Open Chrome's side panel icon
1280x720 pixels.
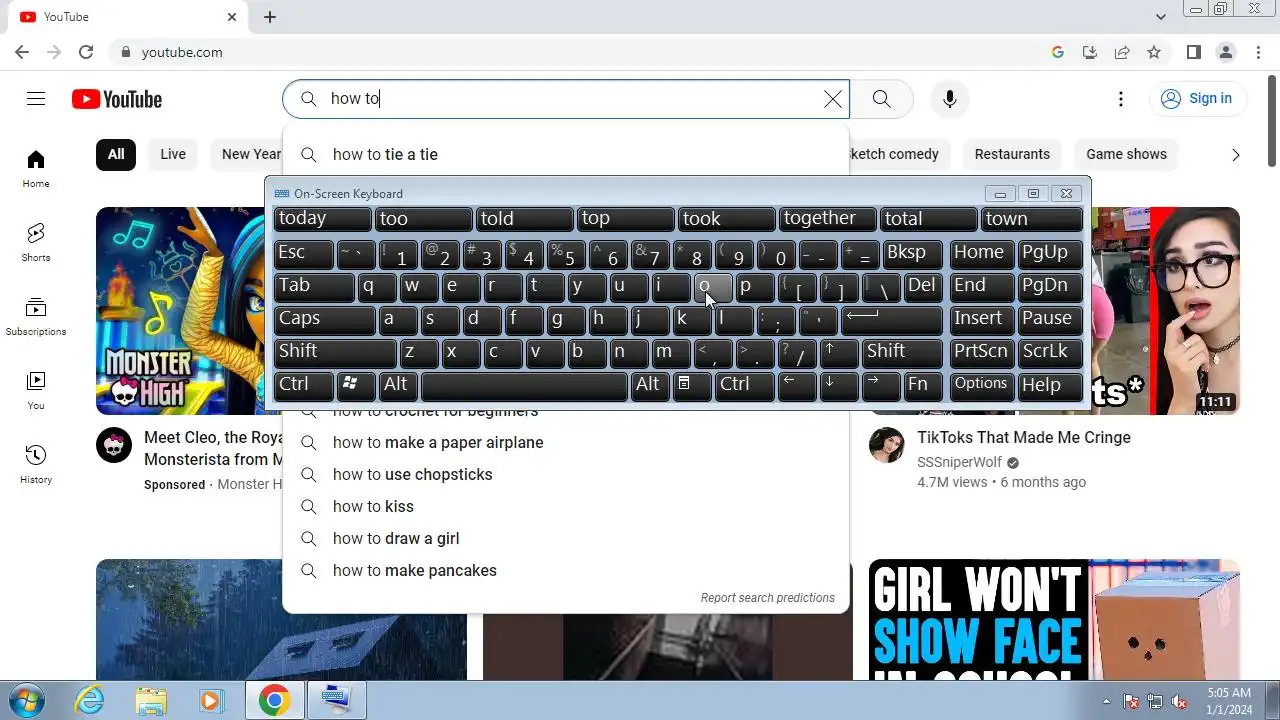[1194, 52]
